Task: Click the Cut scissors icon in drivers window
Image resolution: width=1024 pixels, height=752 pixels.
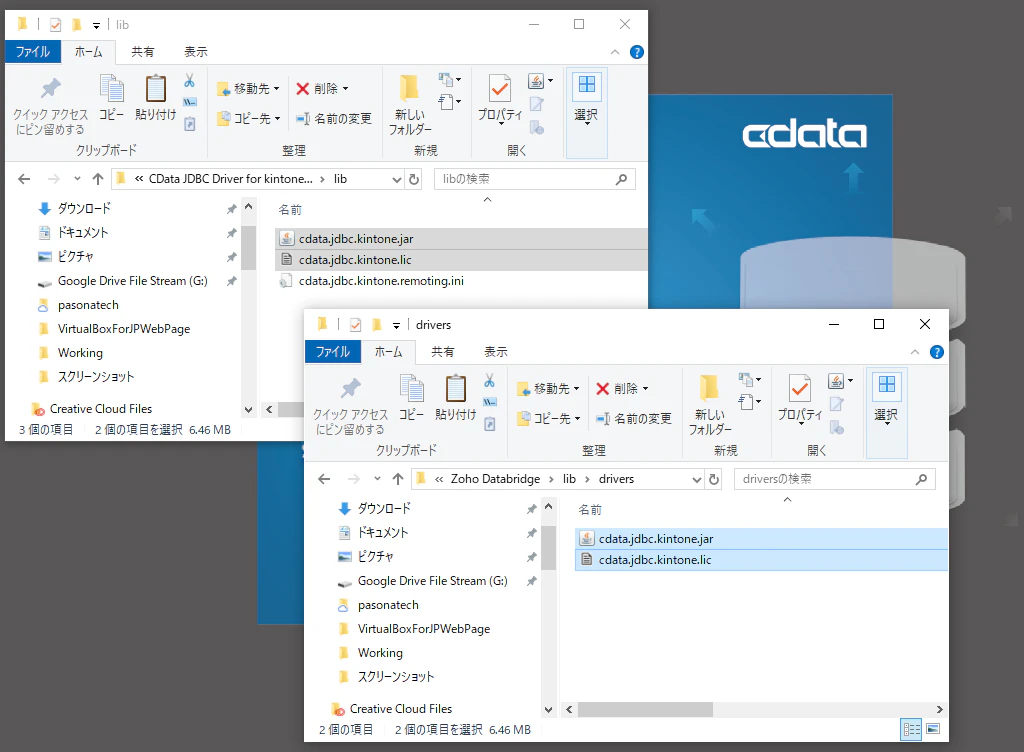Action: [489, 381]
